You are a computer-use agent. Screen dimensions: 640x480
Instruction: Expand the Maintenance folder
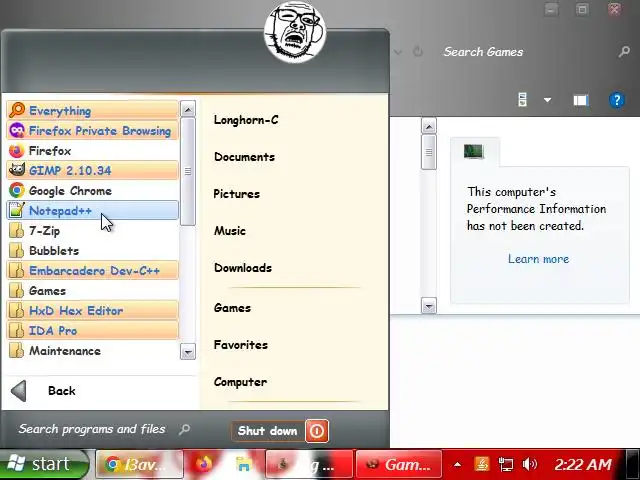(x=93, y=351)
